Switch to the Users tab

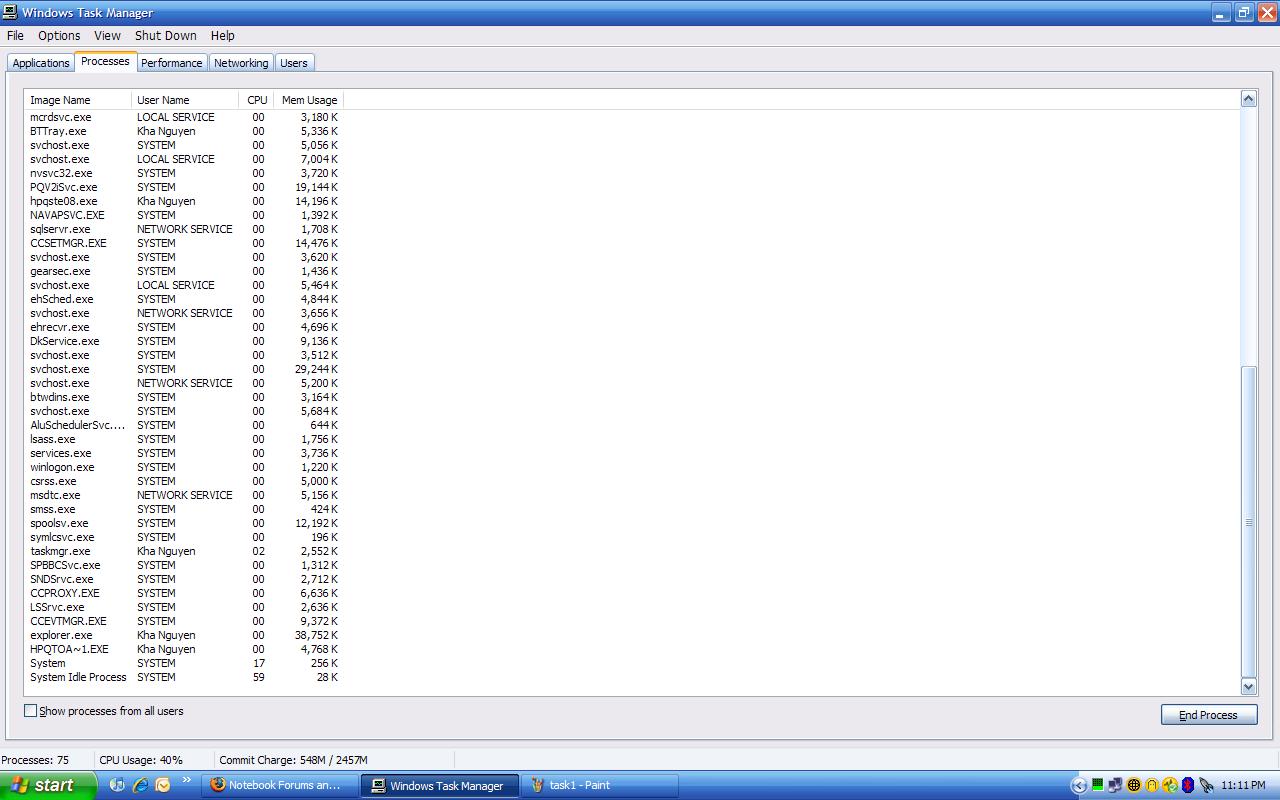(294, 63)
